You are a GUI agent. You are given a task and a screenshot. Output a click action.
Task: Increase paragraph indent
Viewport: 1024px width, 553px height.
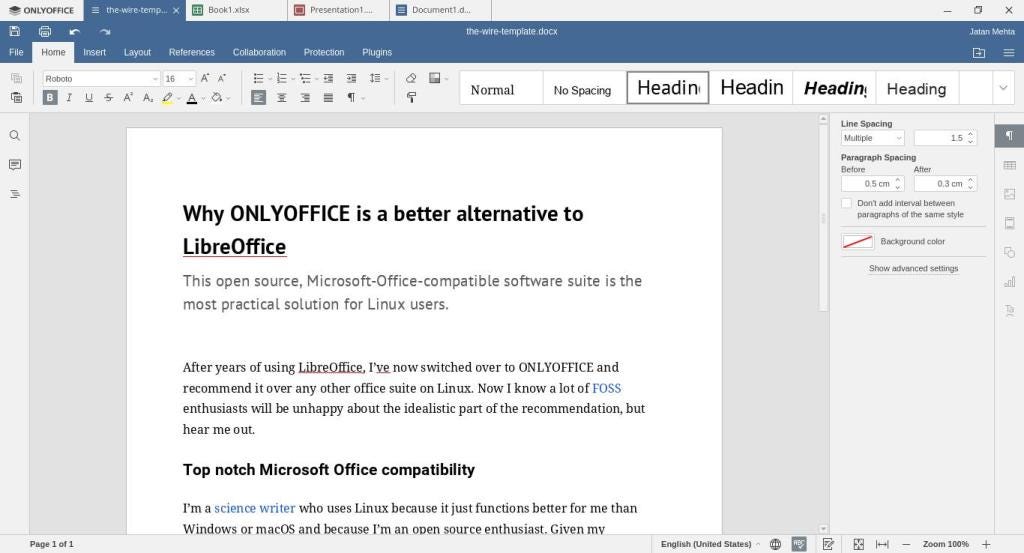[351, 78]
